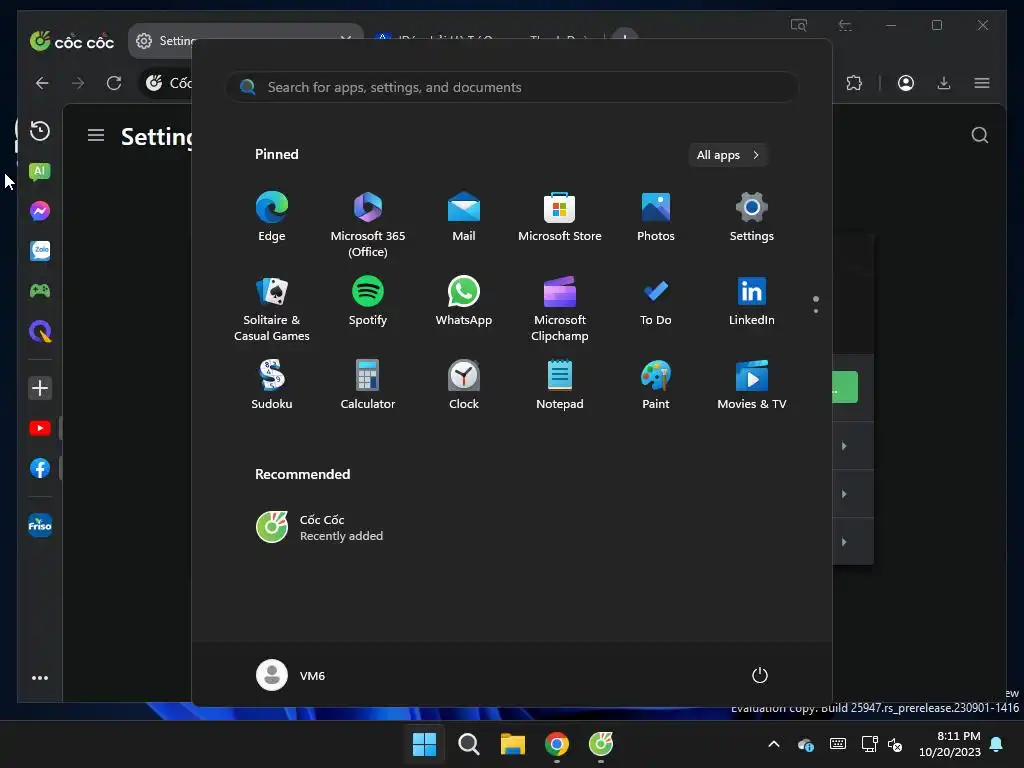The width and height of the screenshot is (1024, 768).
Task: Open the Friso sidebar shortcut
Action: point(40,525)
